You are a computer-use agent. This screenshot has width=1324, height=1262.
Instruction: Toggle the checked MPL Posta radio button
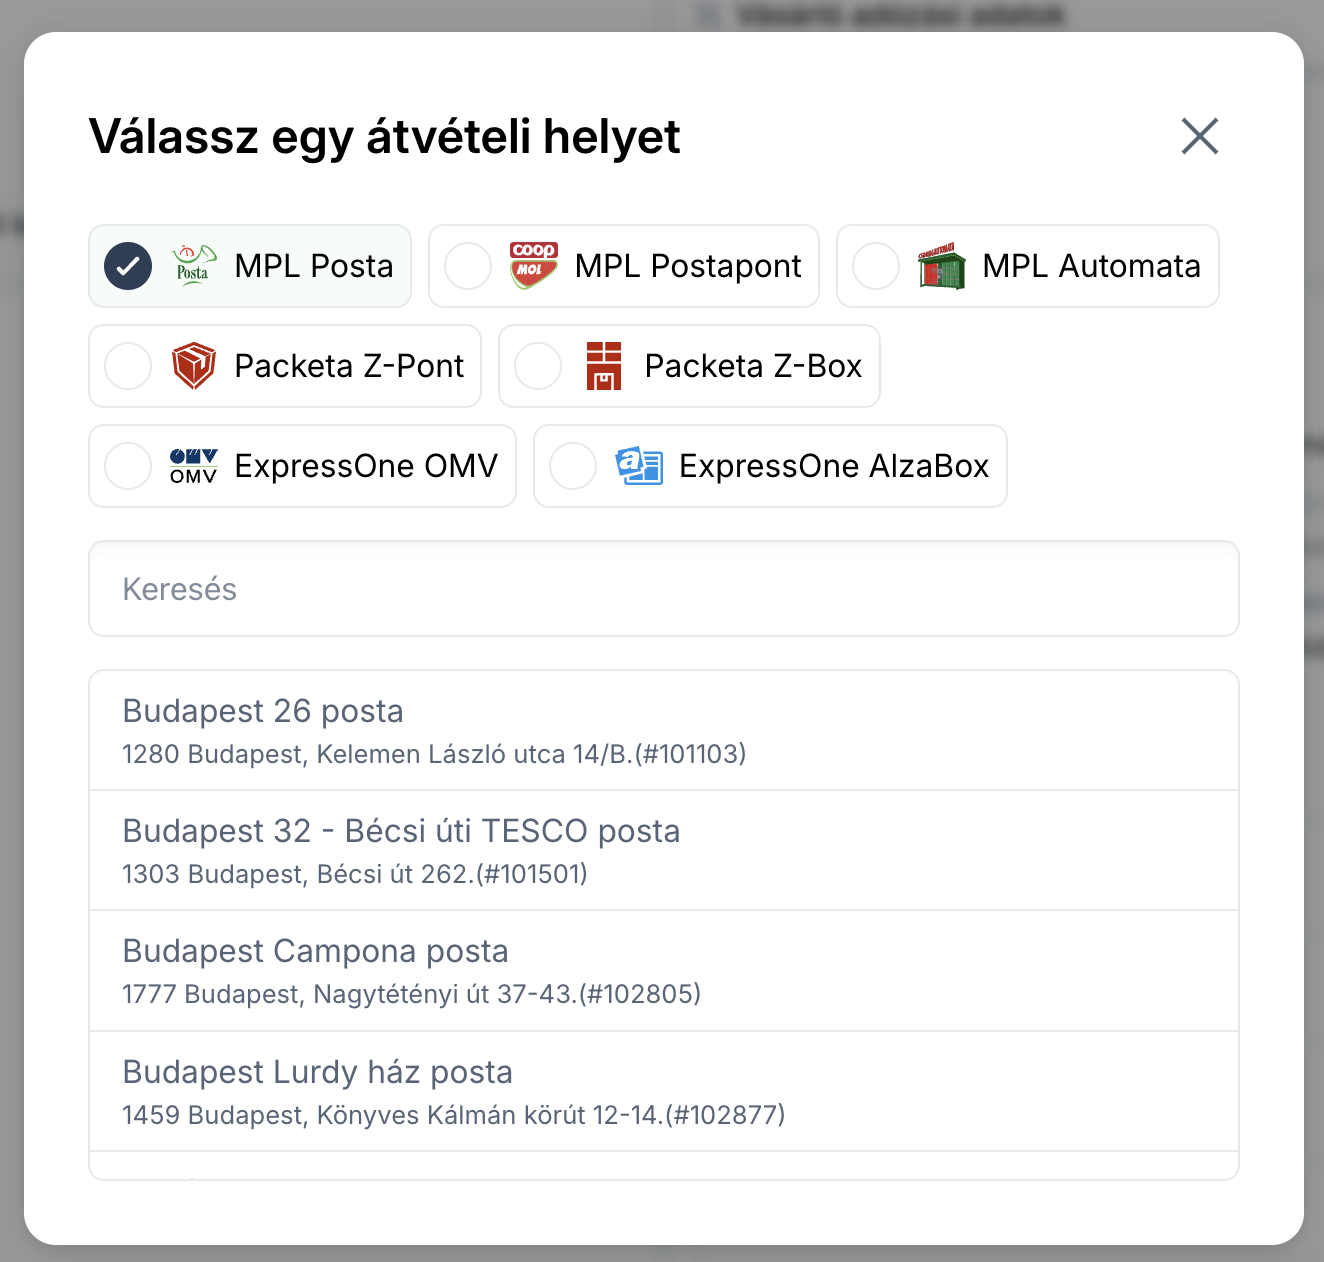tap(128, 266)
